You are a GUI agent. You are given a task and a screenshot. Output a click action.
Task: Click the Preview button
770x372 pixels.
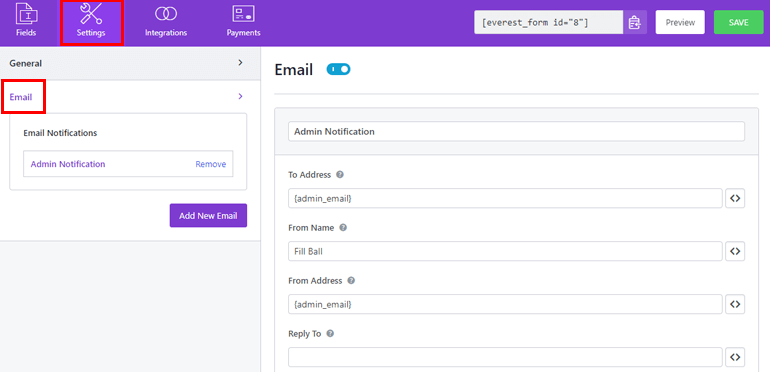(680, 23)
